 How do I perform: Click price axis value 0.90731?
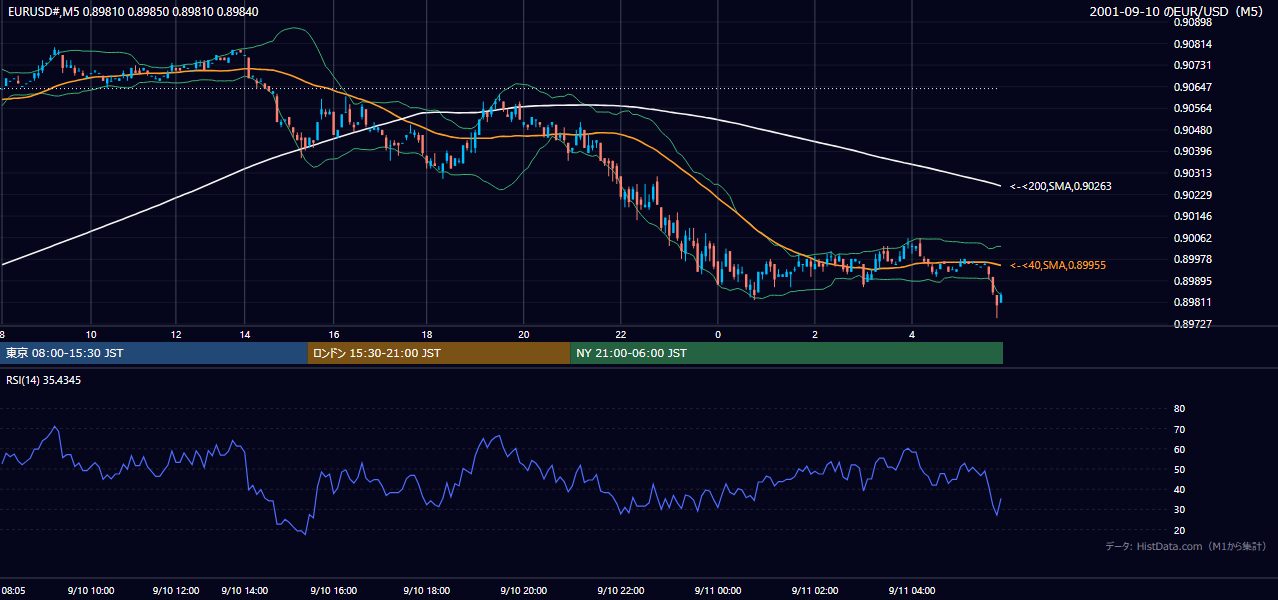coord(1194,65)
